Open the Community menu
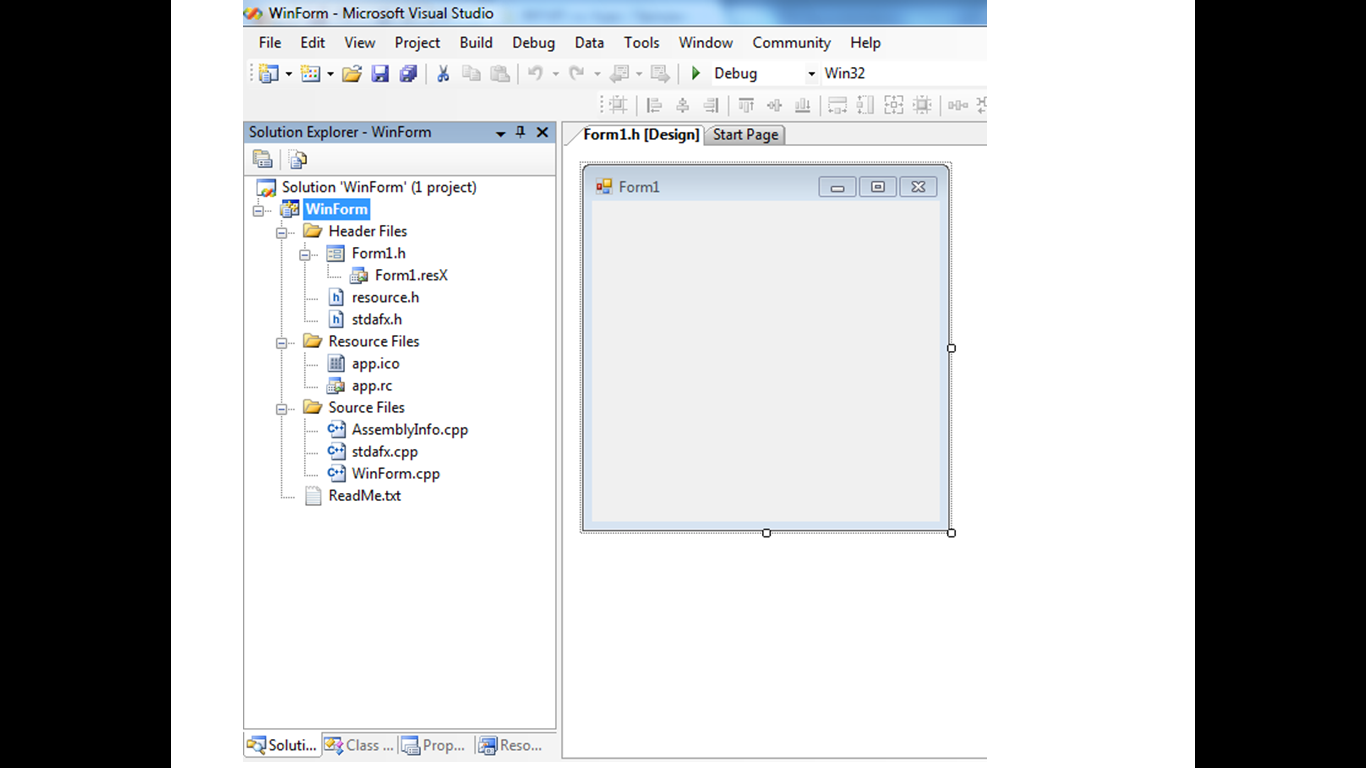 pos(792,43)
